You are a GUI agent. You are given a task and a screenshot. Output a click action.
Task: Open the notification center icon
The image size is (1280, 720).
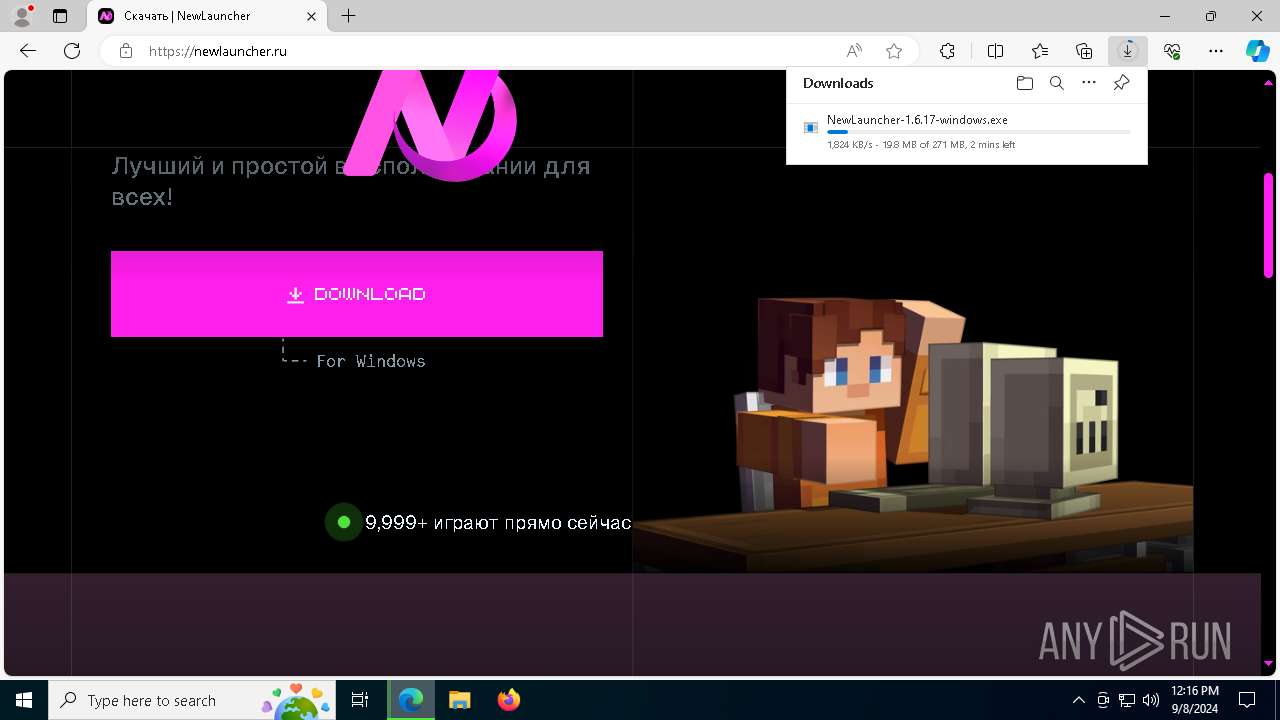click(x=1247, y=700)
